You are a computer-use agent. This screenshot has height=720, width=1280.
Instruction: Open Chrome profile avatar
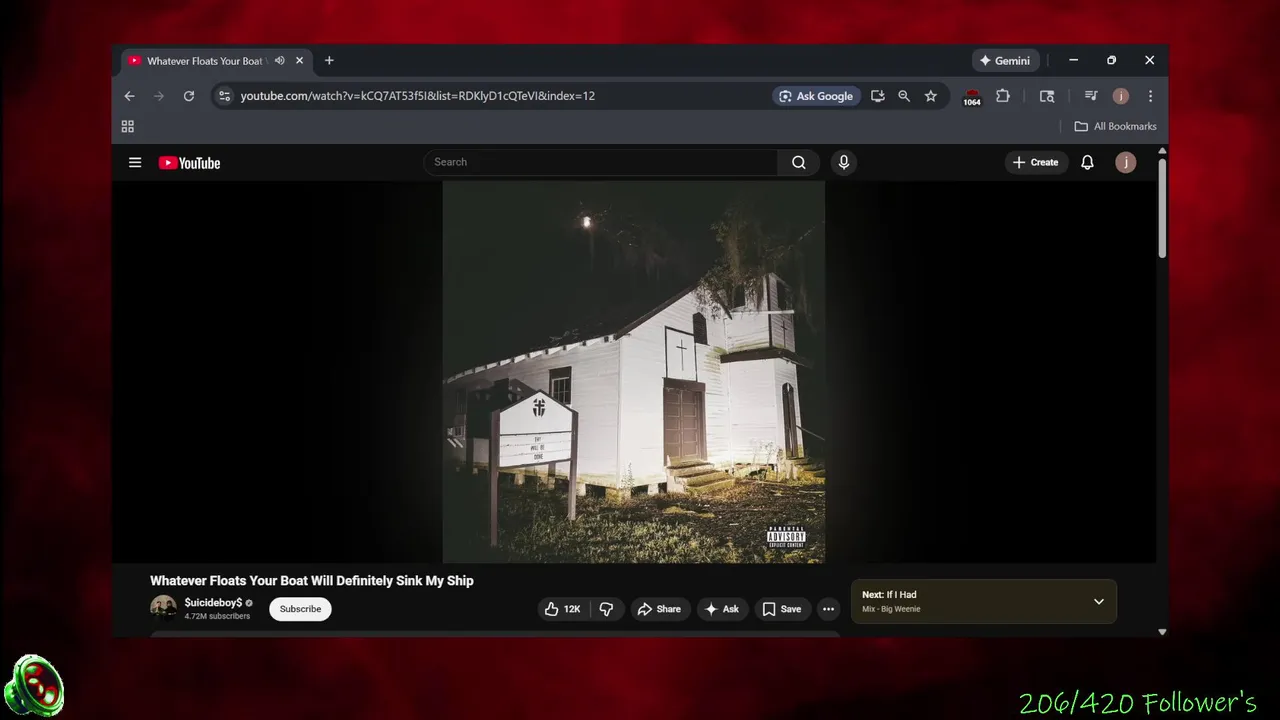(x=1121, y=96)
